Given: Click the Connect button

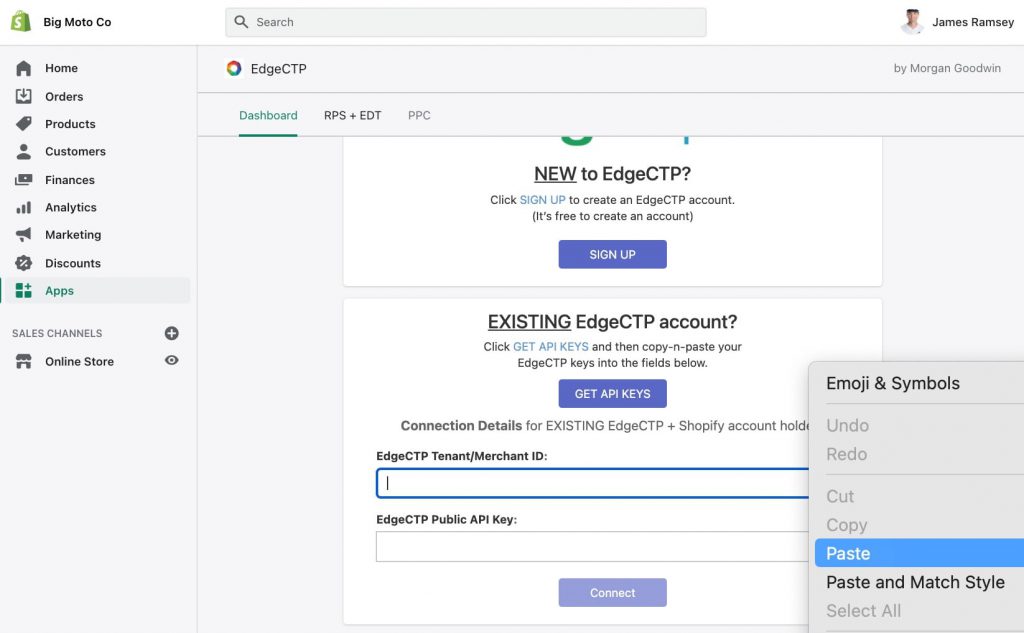Looking at the screenshot, I should [x=613, y=592].
